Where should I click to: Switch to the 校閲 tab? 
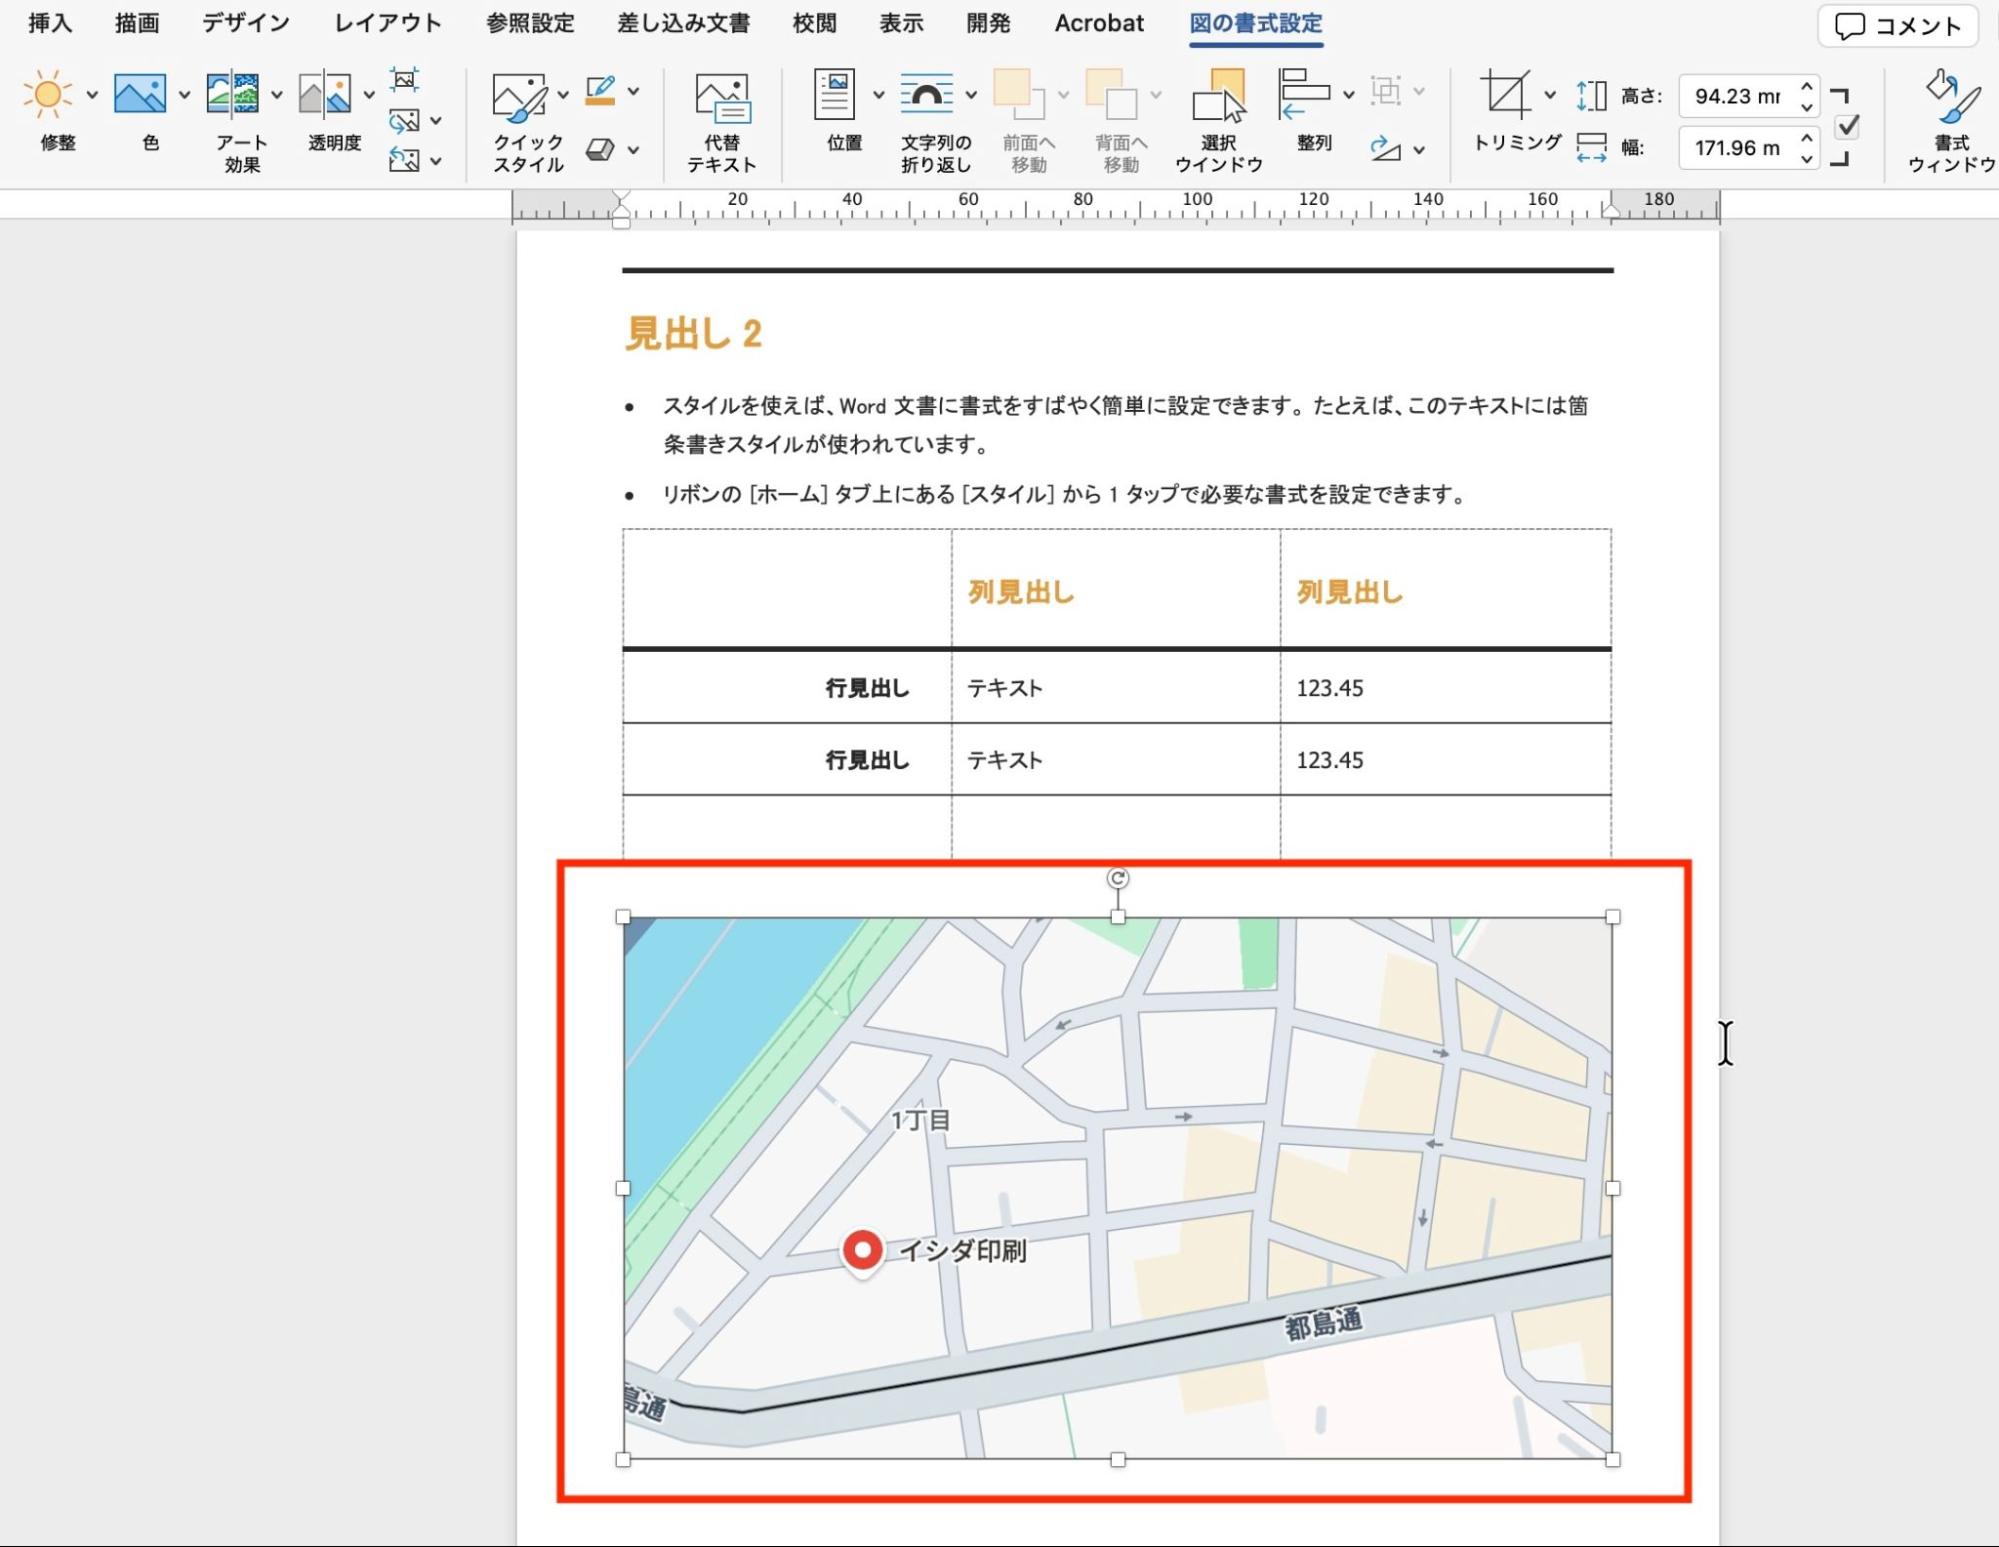point(814,23)
